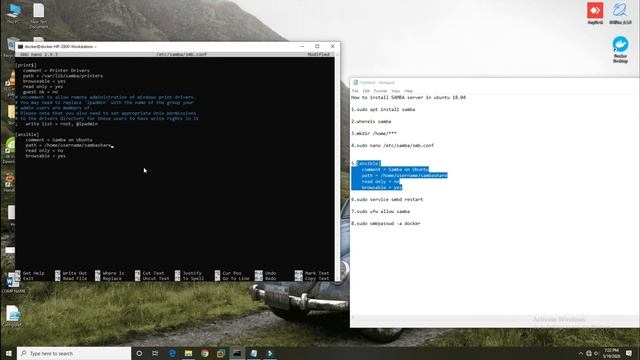The width and height of the screenshot is (640, 360).
Task: Click the 'Cut Text' shortcut label in nano
Action: pyautogui.click(x=153, y=273)
